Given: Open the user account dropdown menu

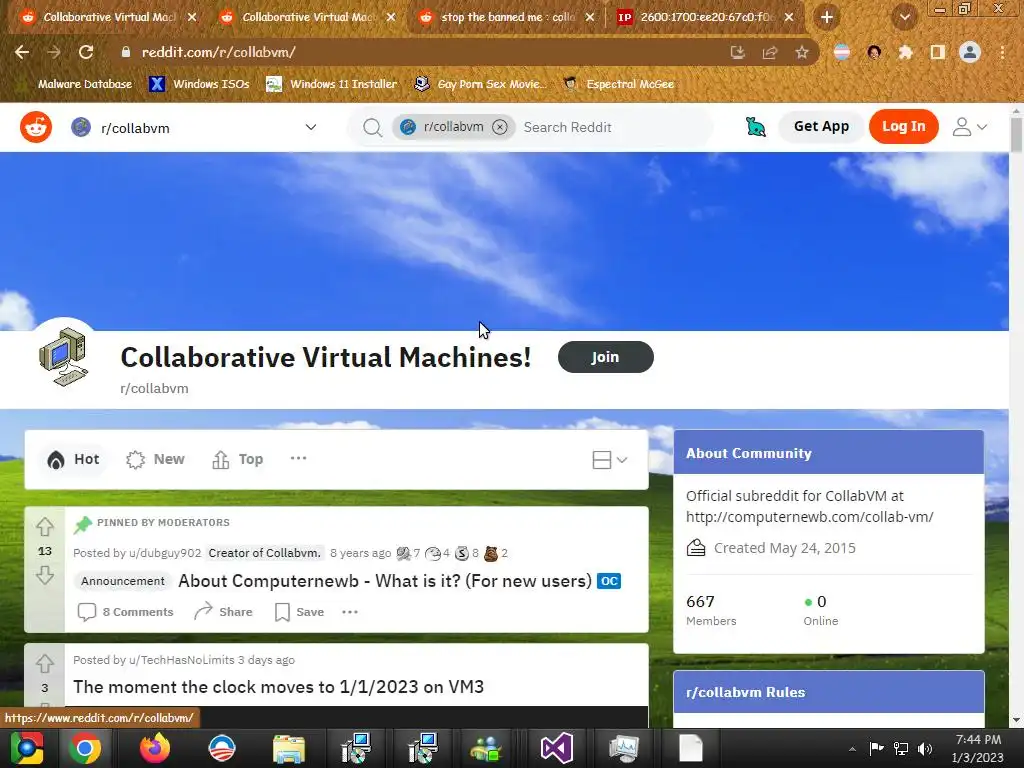Looking at the screenshot, I should click(969, 127).
